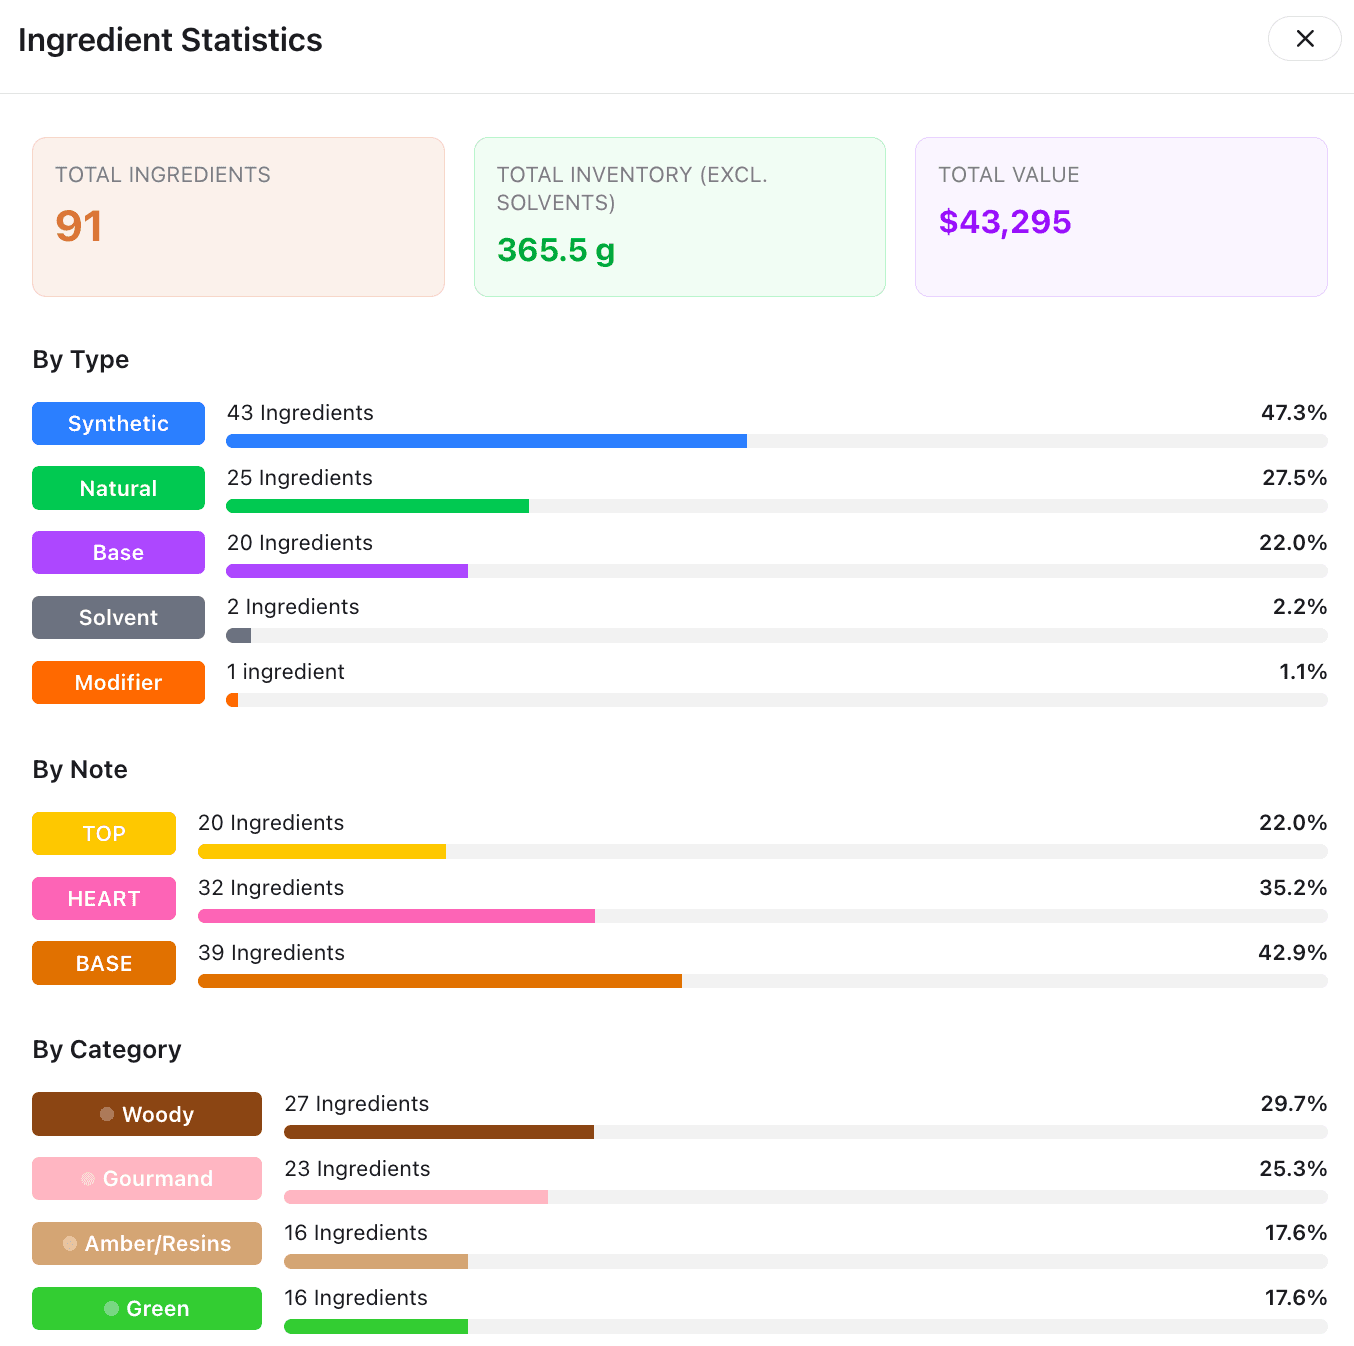Select the Synthetic type badge
The width and height of the screenshot is (1354, 1346).
118,423
